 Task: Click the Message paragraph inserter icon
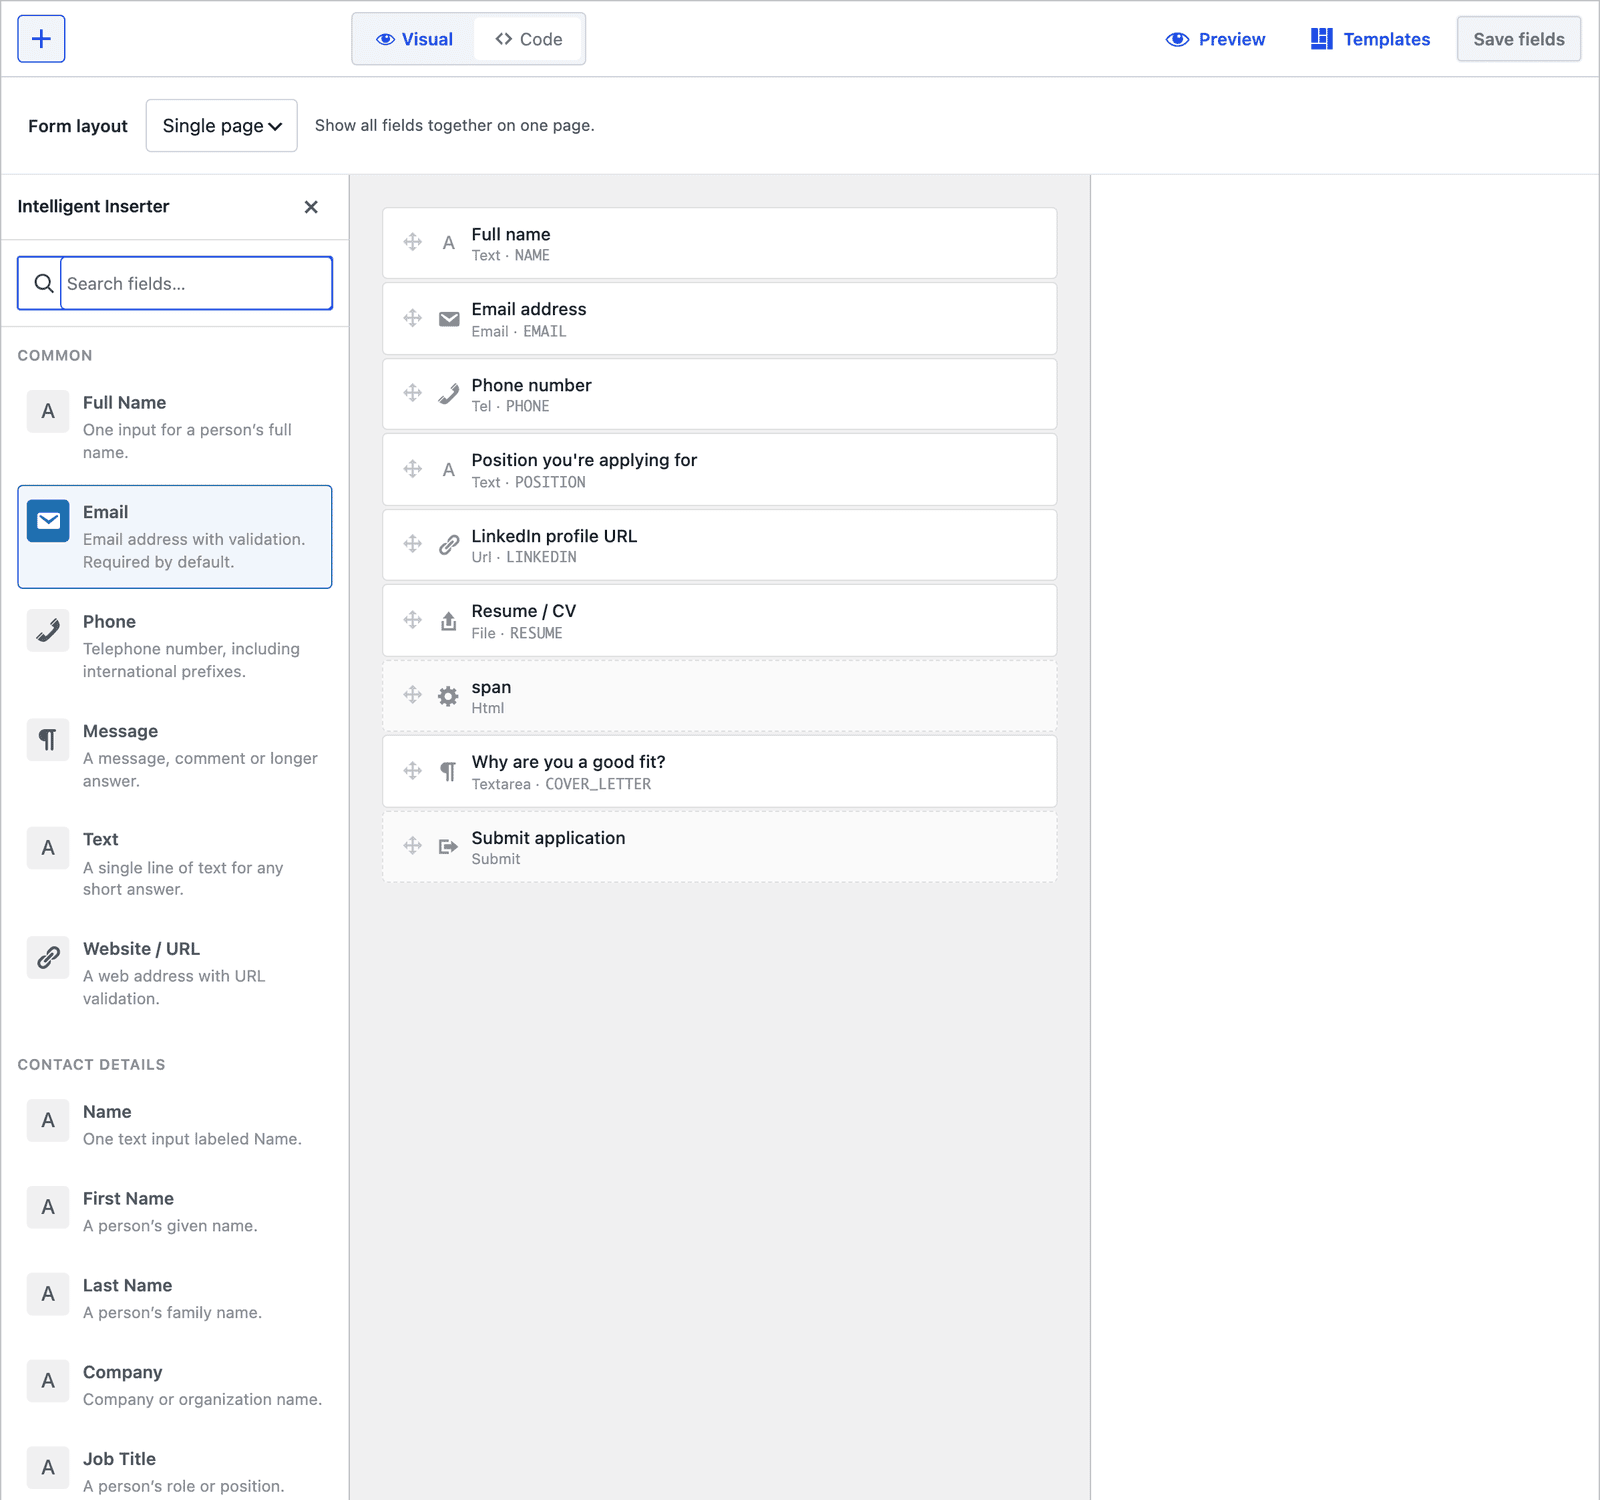pyautogui.click(x=48, y=740)
